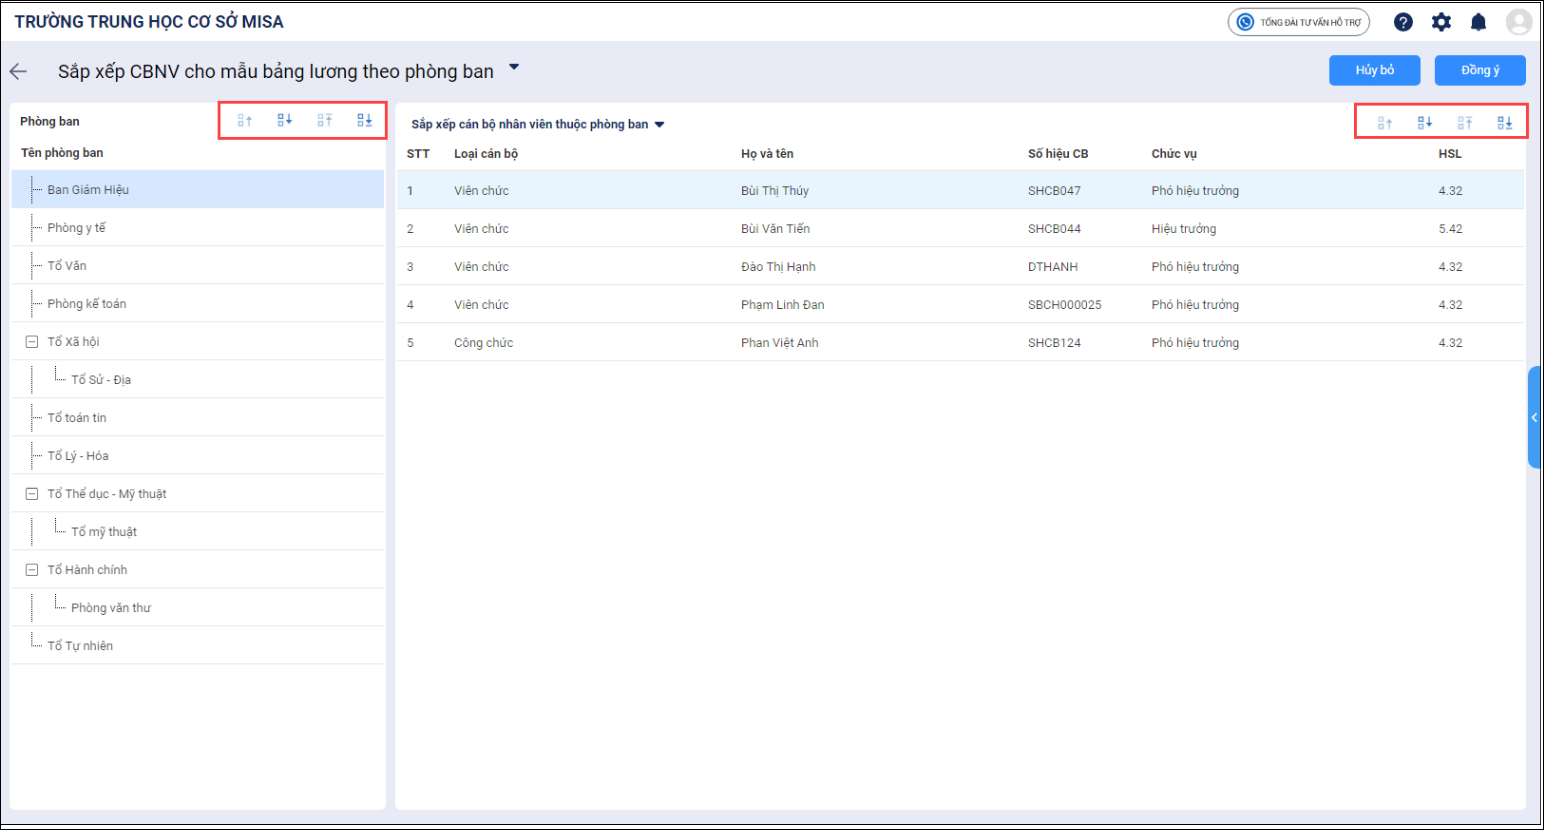Screen dimensions: 1544x830
Task: Select Tổ toán tin department
Action: click(x=198, y=418)
